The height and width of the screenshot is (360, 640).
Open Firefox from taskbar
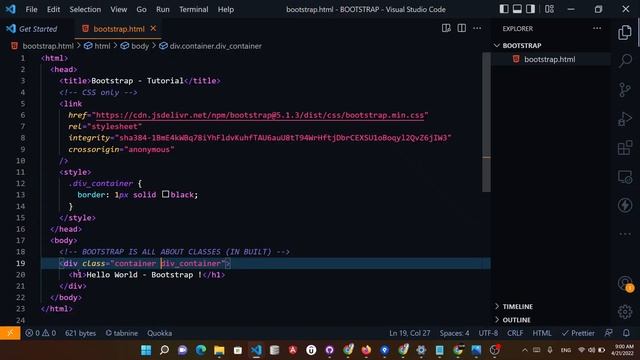coord(366,350)
